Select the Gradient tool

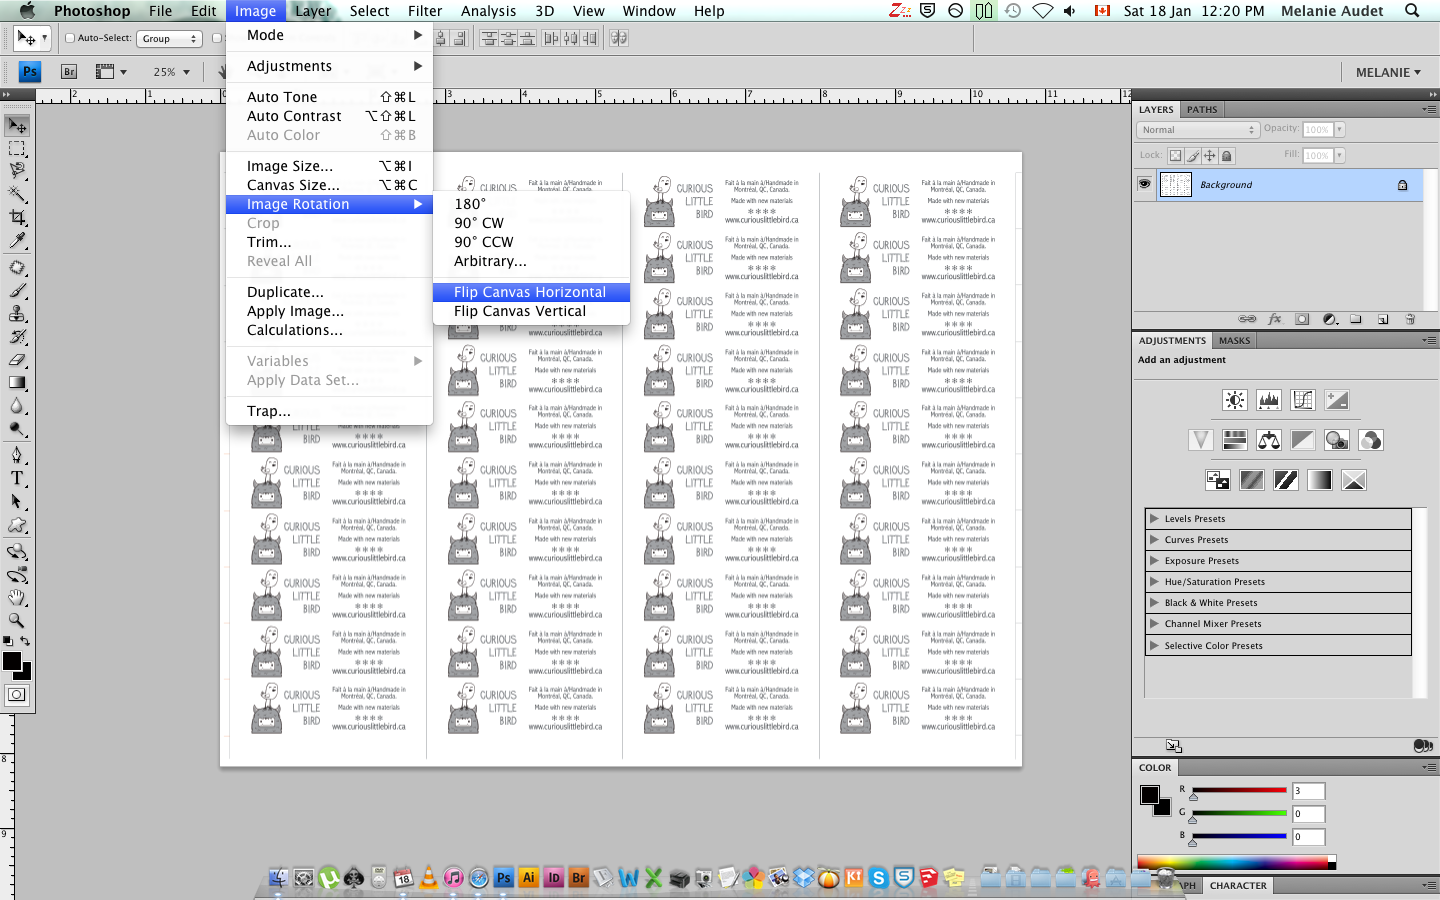[17, 382]
